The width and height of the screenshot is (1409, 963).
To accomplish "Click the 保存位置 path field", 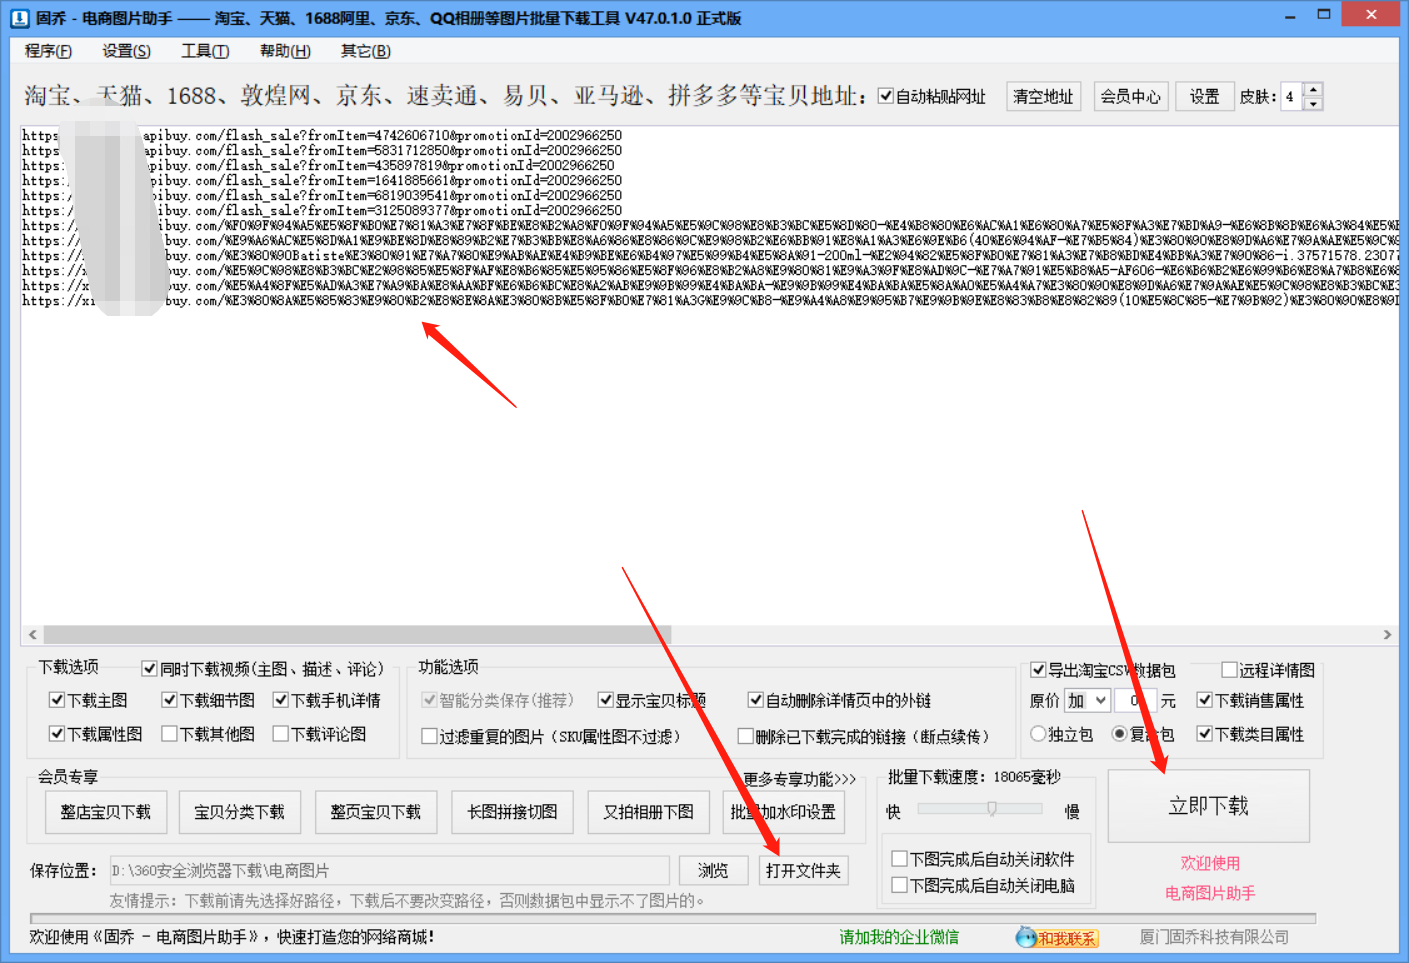I will click(x=389, y=871).
